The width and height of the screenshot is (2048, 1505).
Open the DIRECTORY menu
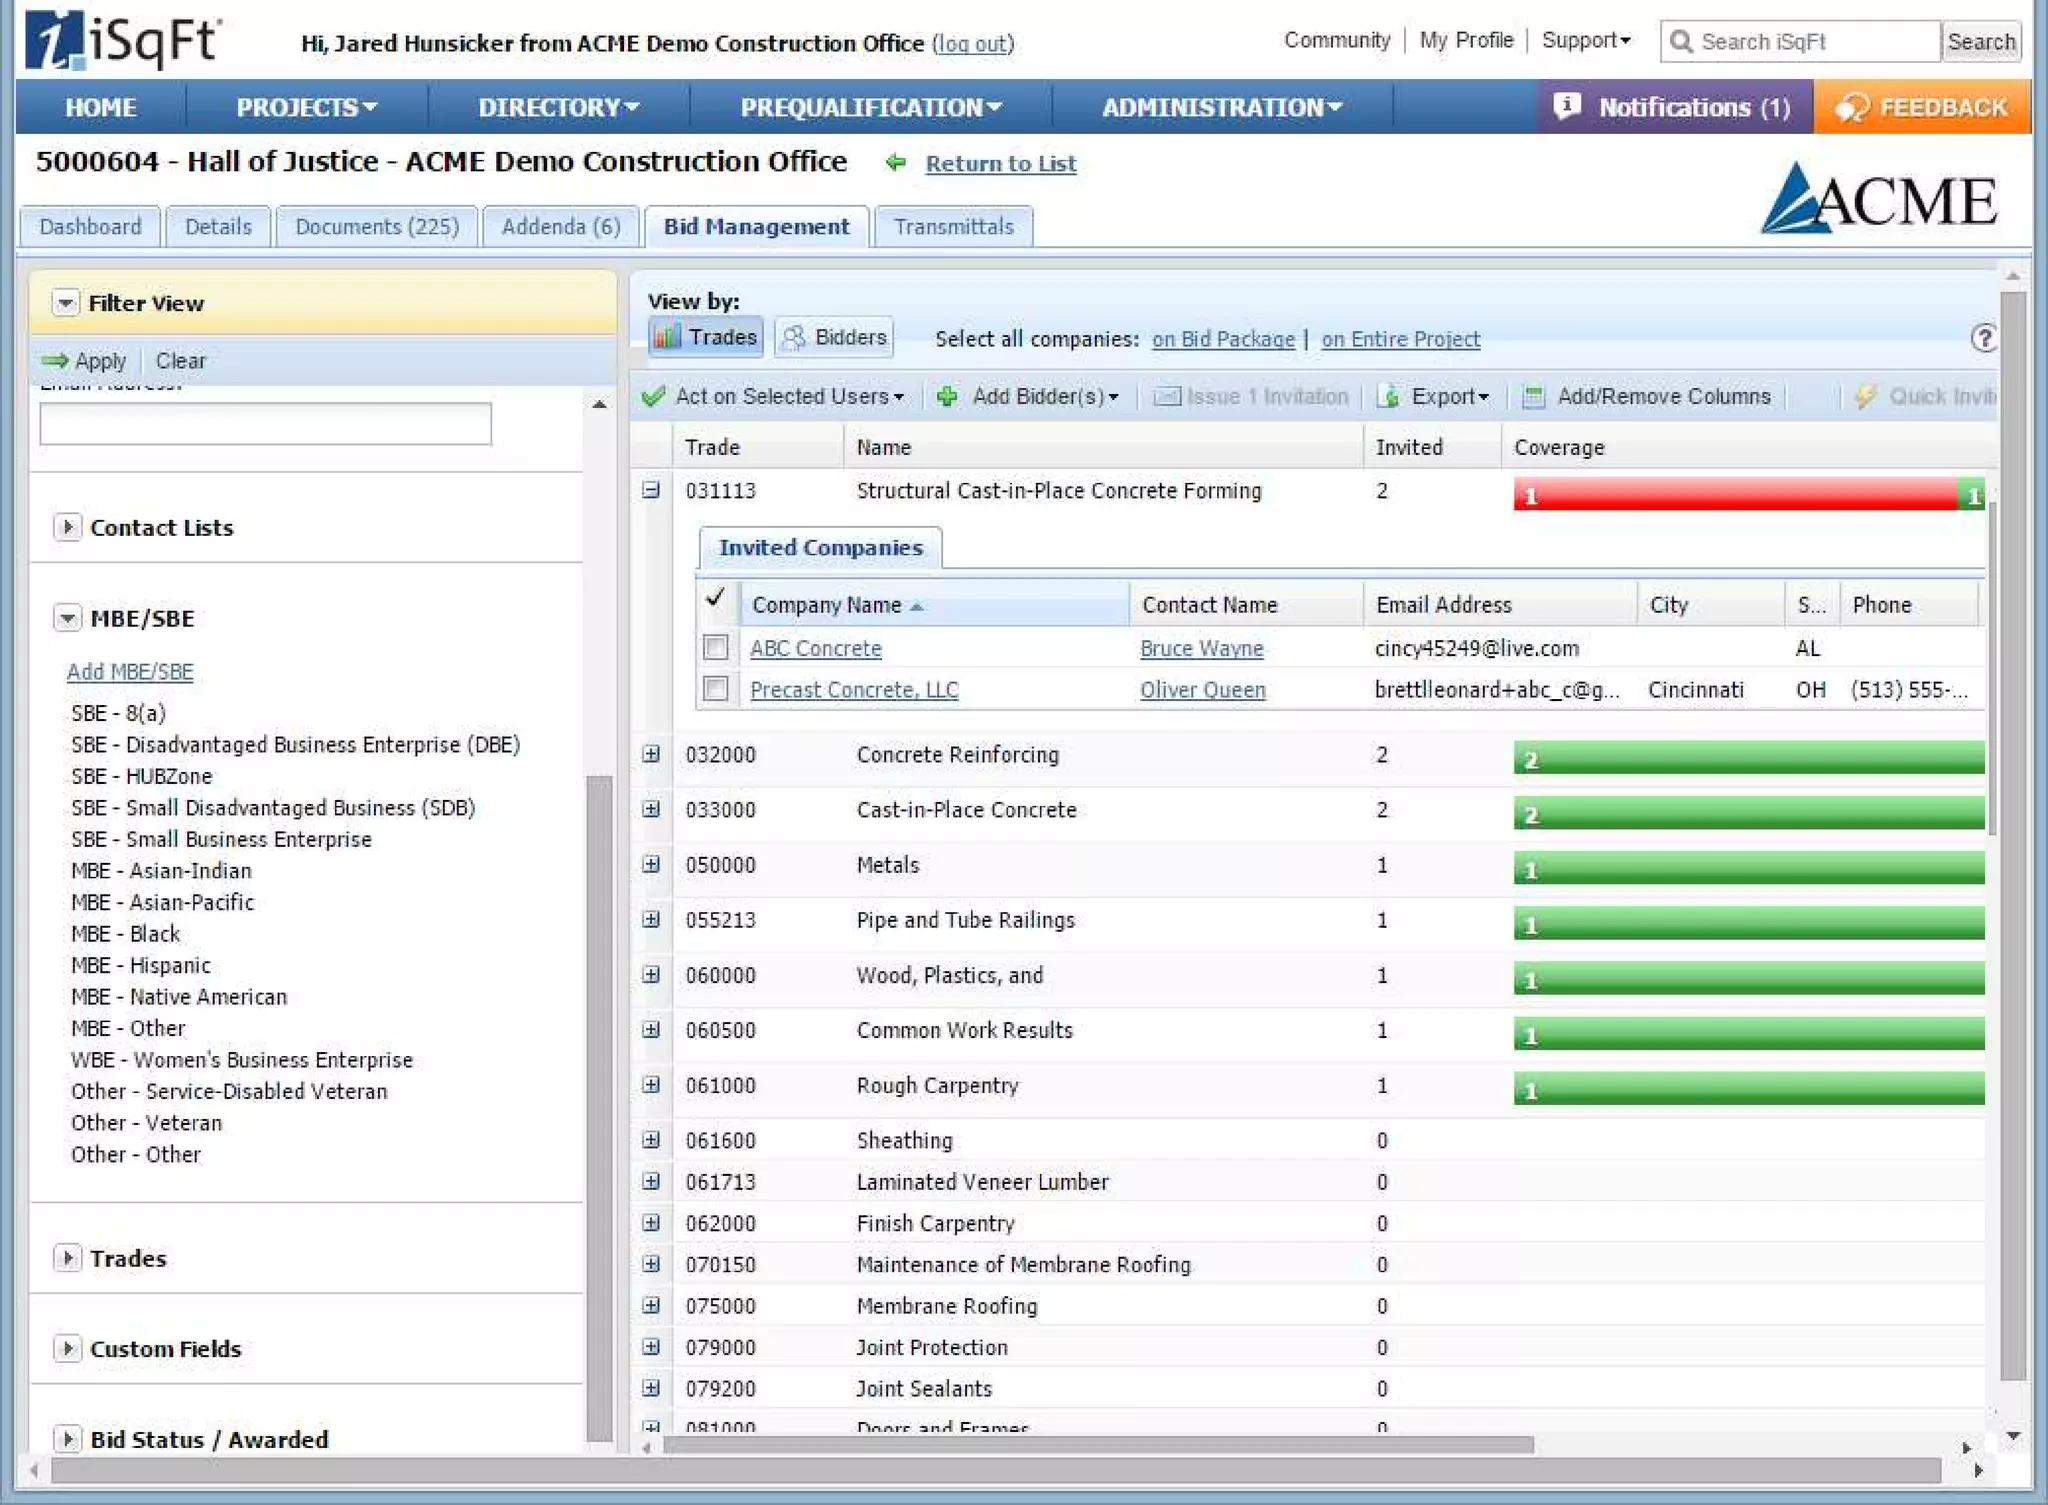tap(558, 107)
